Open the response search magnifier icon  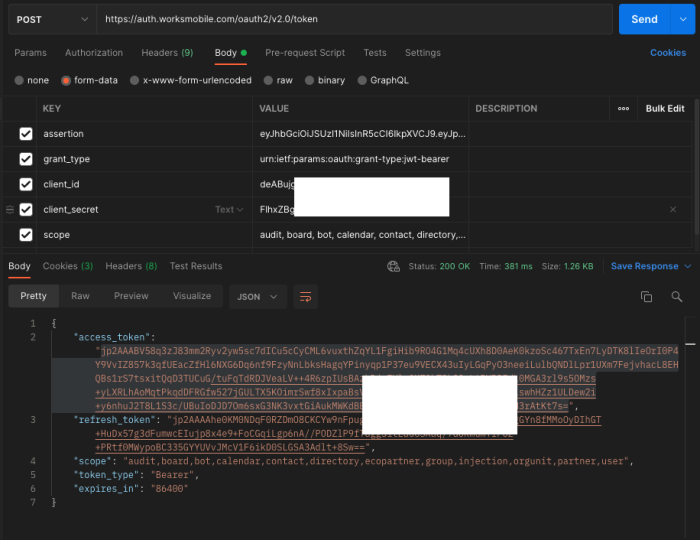(677, 296)
